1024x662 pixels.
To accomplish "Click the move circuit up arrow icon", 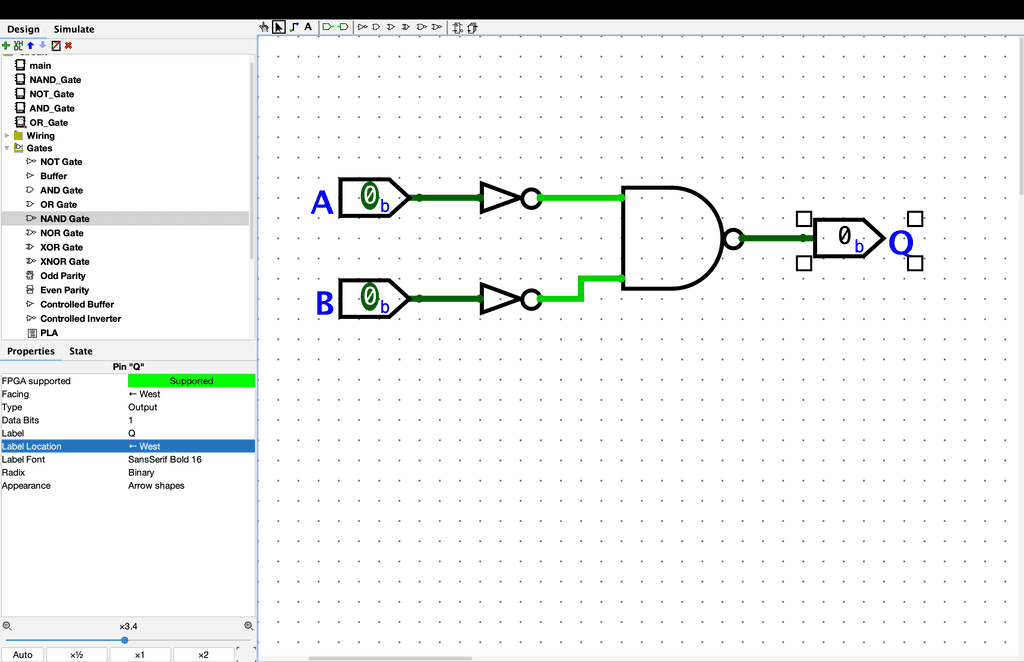I will pyautogui.click(x=30, y=45).
